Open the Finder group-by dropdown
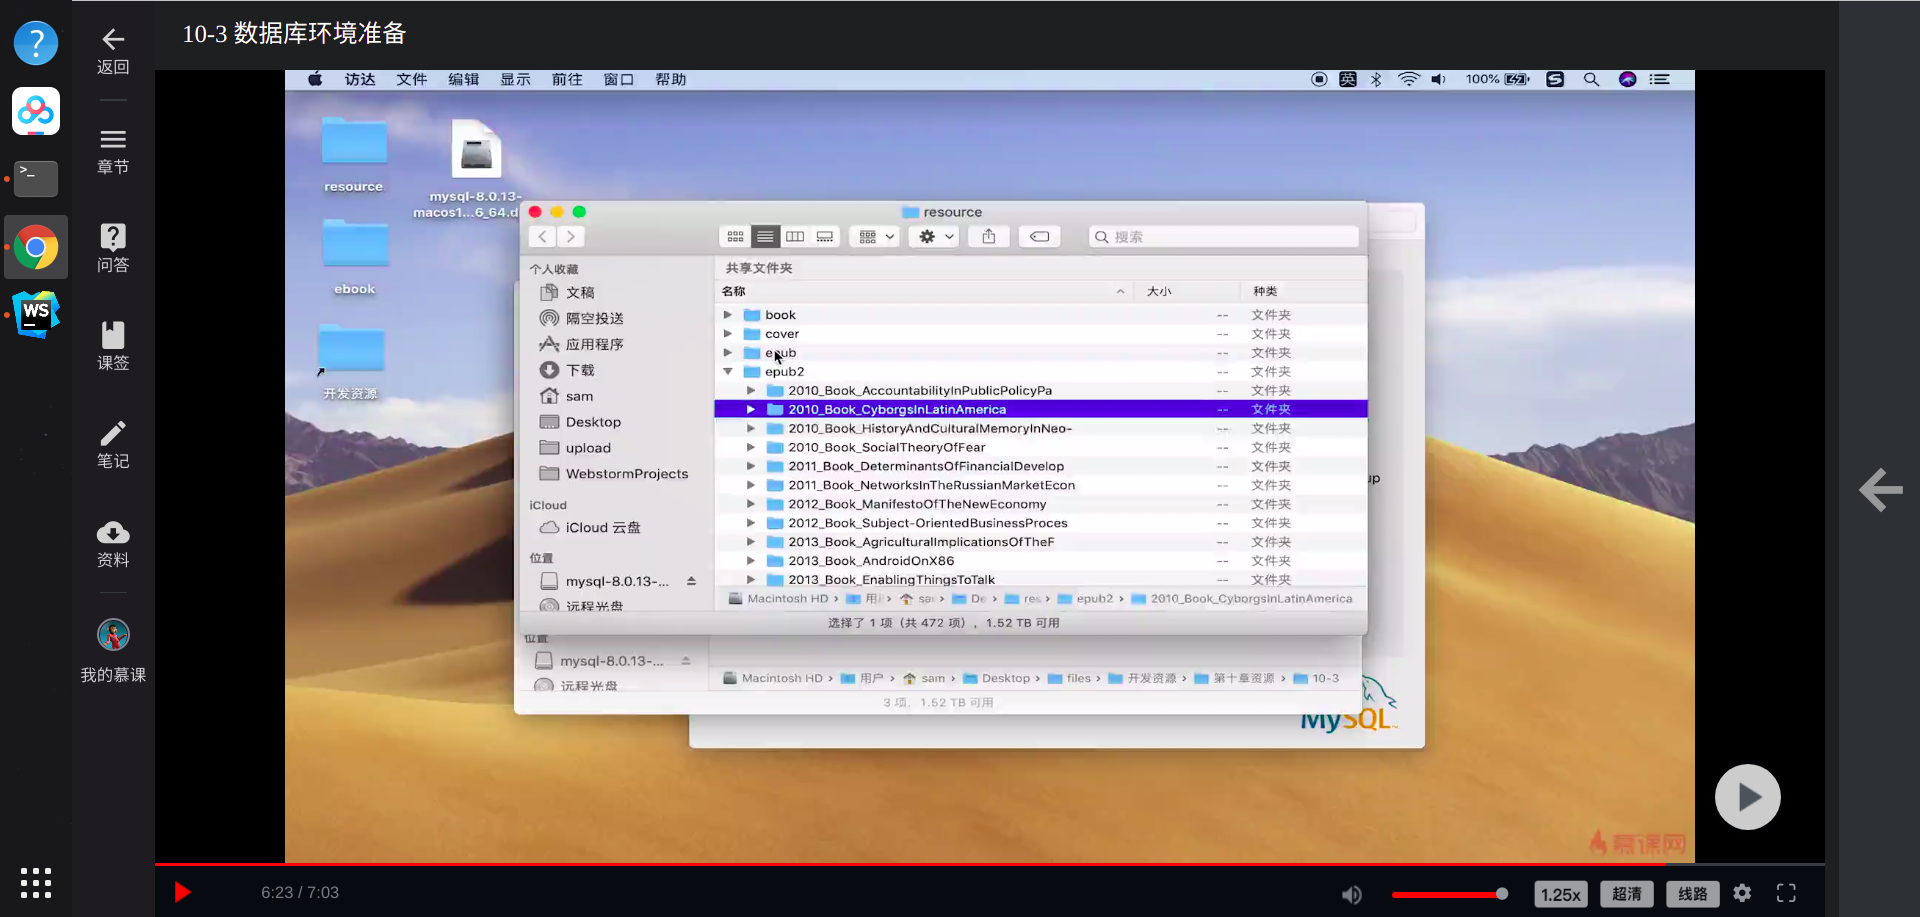This screenshot has width=1920, height=917. tap(874, 237)
